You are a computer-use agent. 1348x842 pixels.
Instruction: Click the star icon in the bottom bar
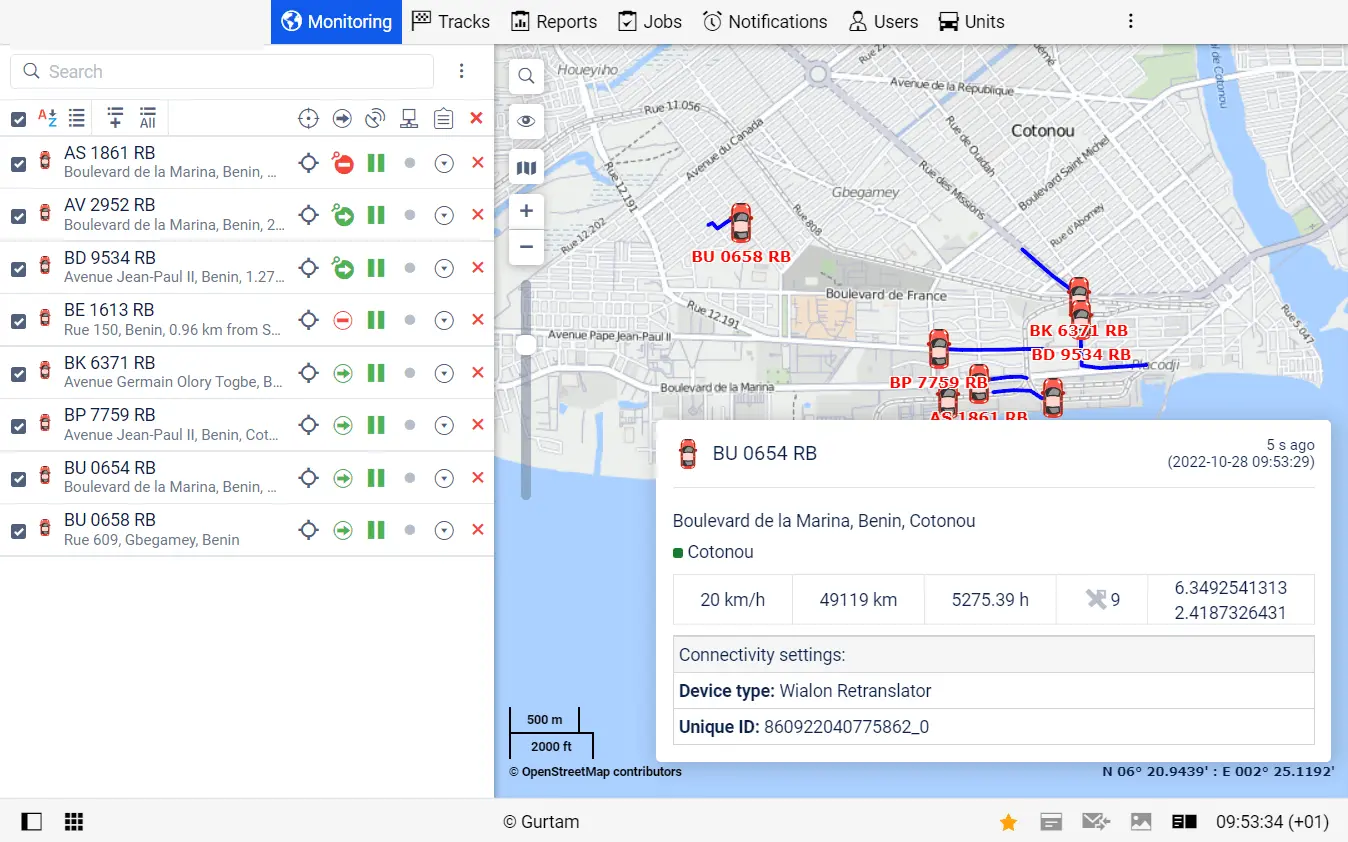pos(1008,822)
